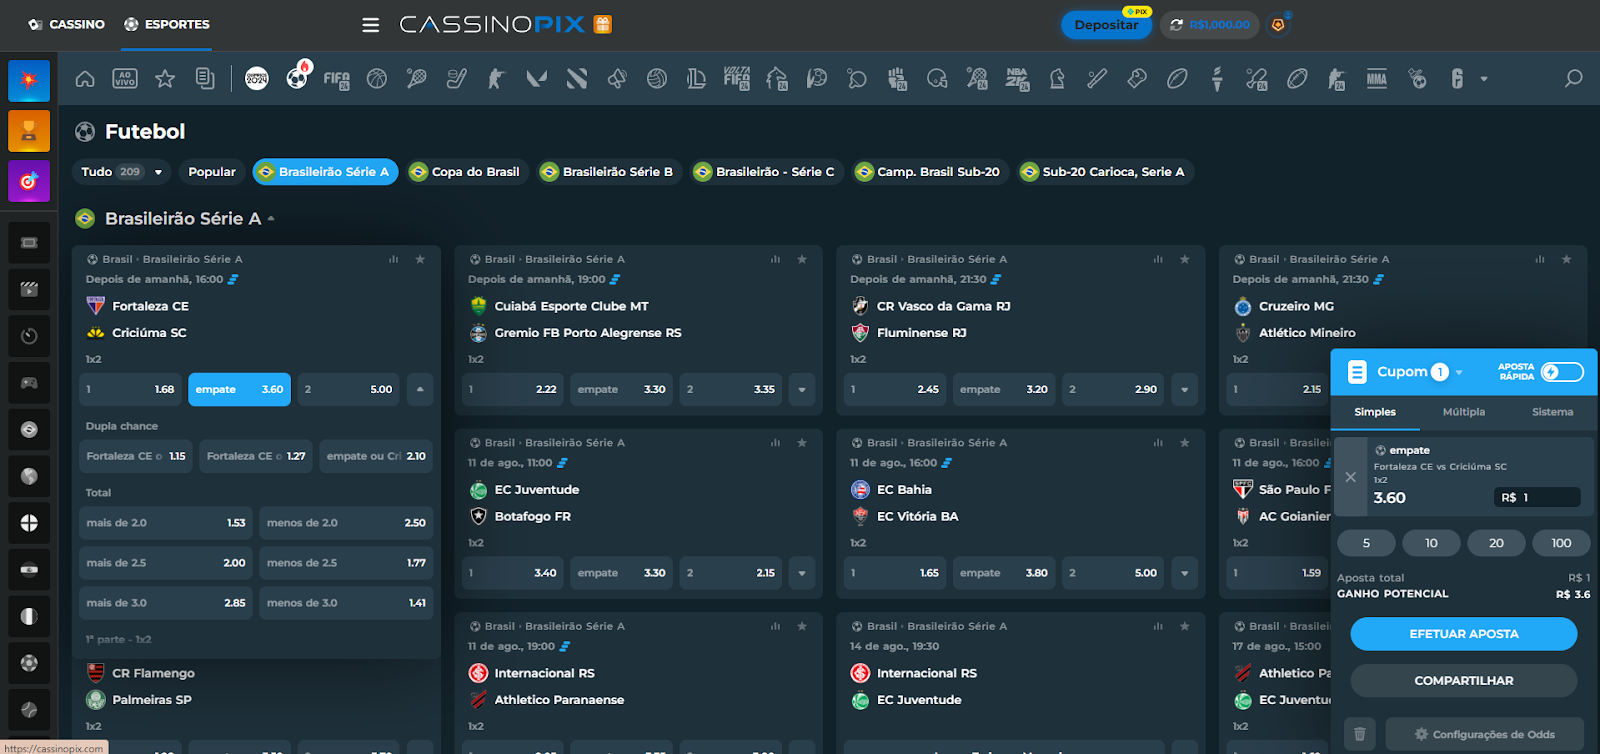
Task: Collapse the Brasileirão Série A section
Action: click(x=271, y=219)
